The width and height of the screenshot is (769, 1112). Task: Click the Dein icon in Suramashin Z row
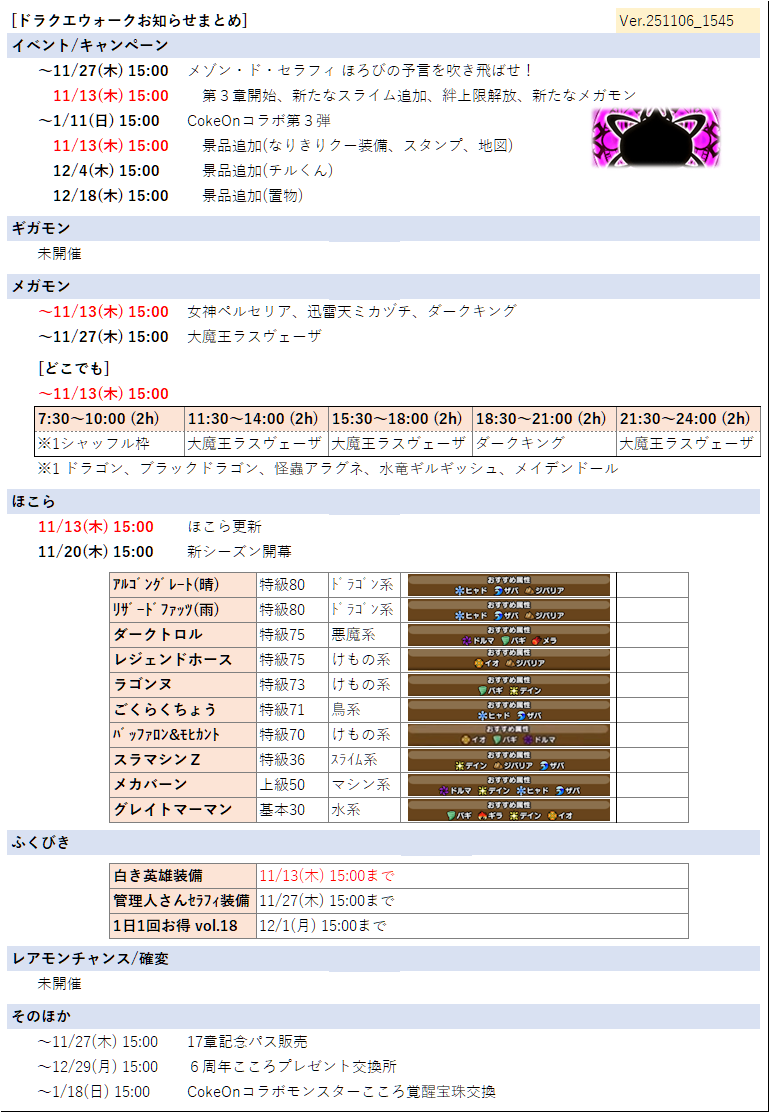point(459,765)
